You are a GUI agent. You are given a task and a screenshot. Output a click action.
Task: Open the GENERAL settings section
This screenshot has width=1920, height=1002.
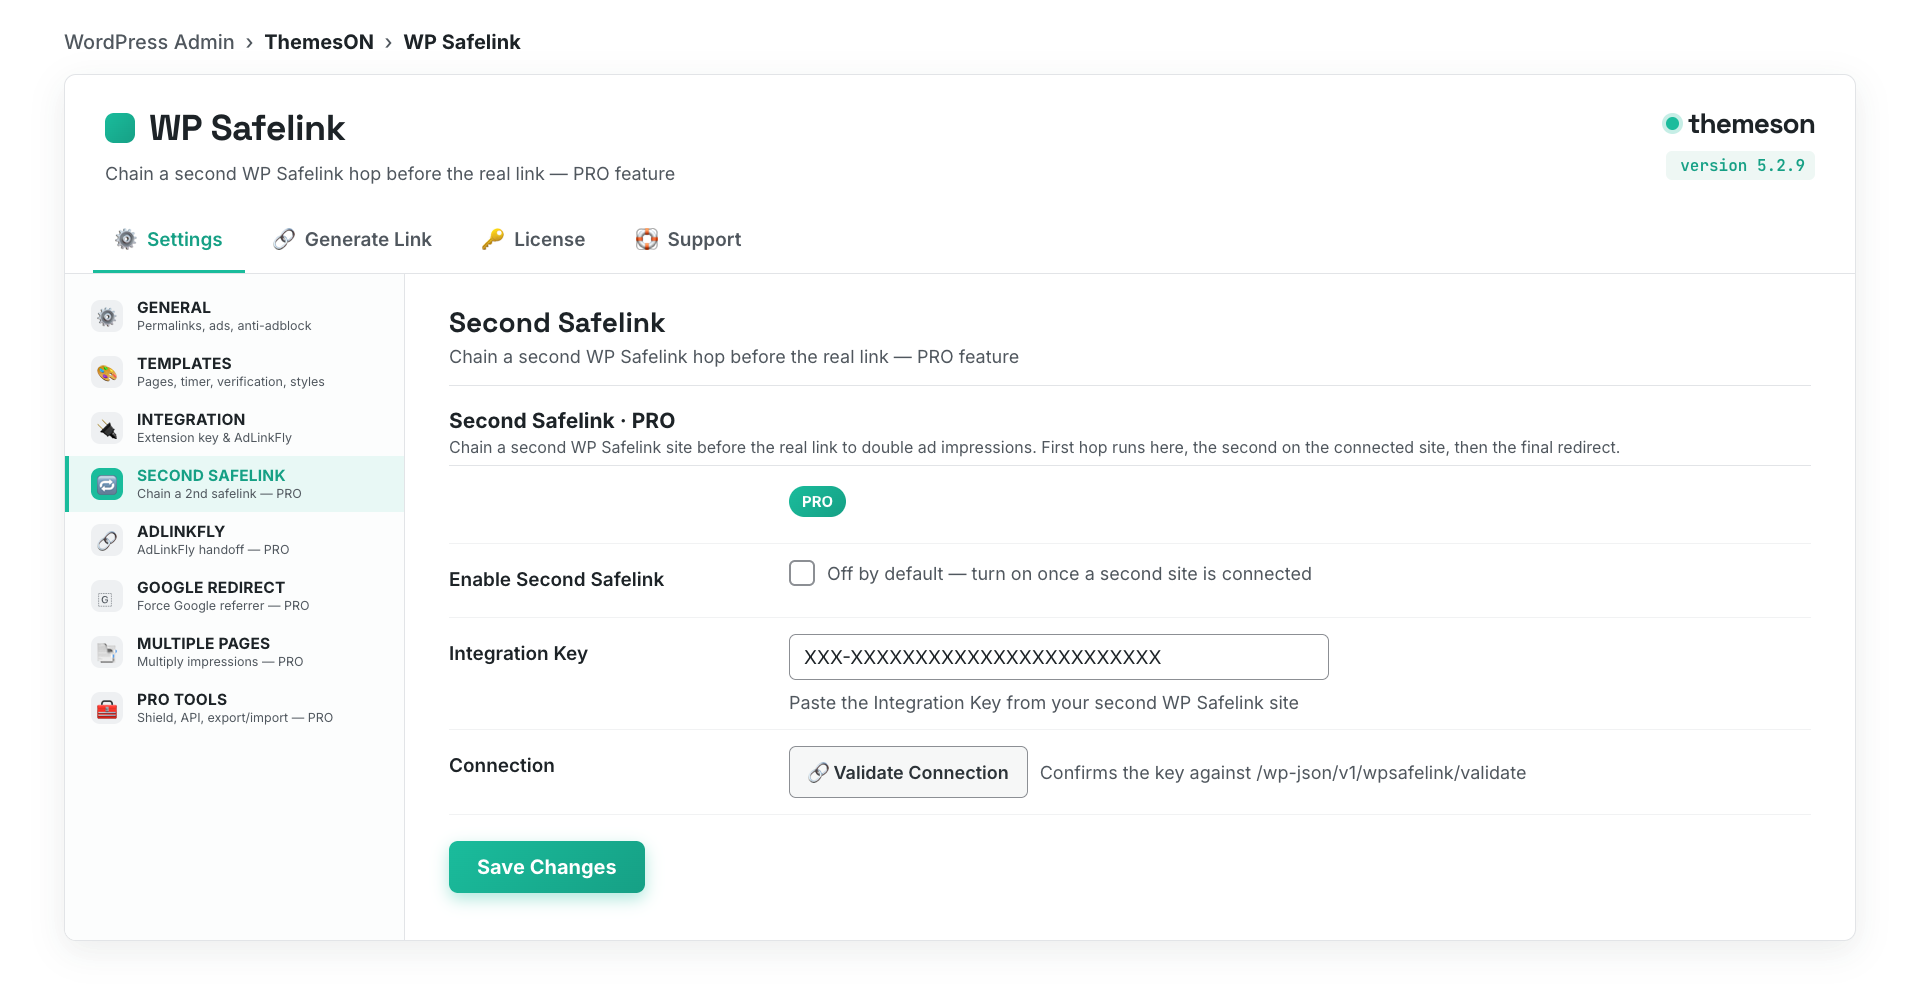[x=235, y=316]
